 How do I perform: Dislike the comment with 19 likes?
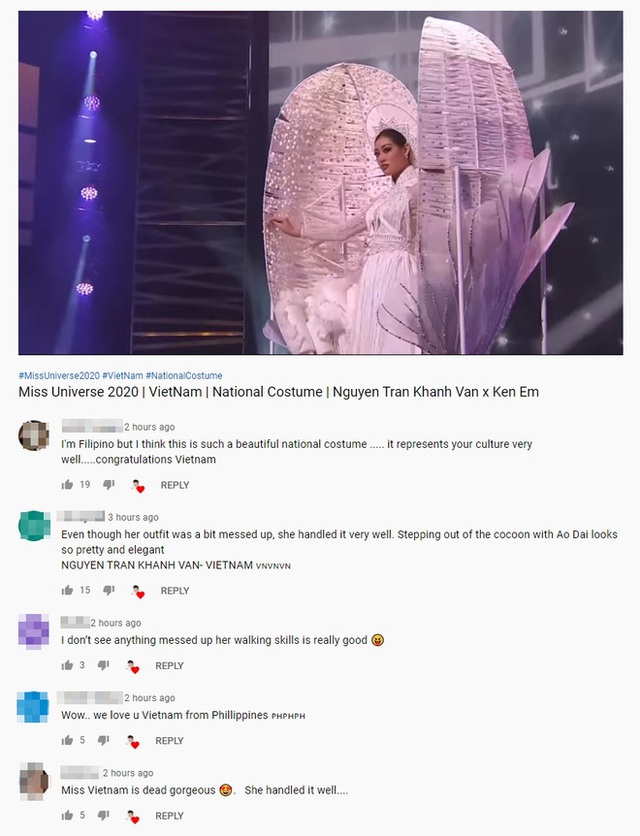pos(109,485)
